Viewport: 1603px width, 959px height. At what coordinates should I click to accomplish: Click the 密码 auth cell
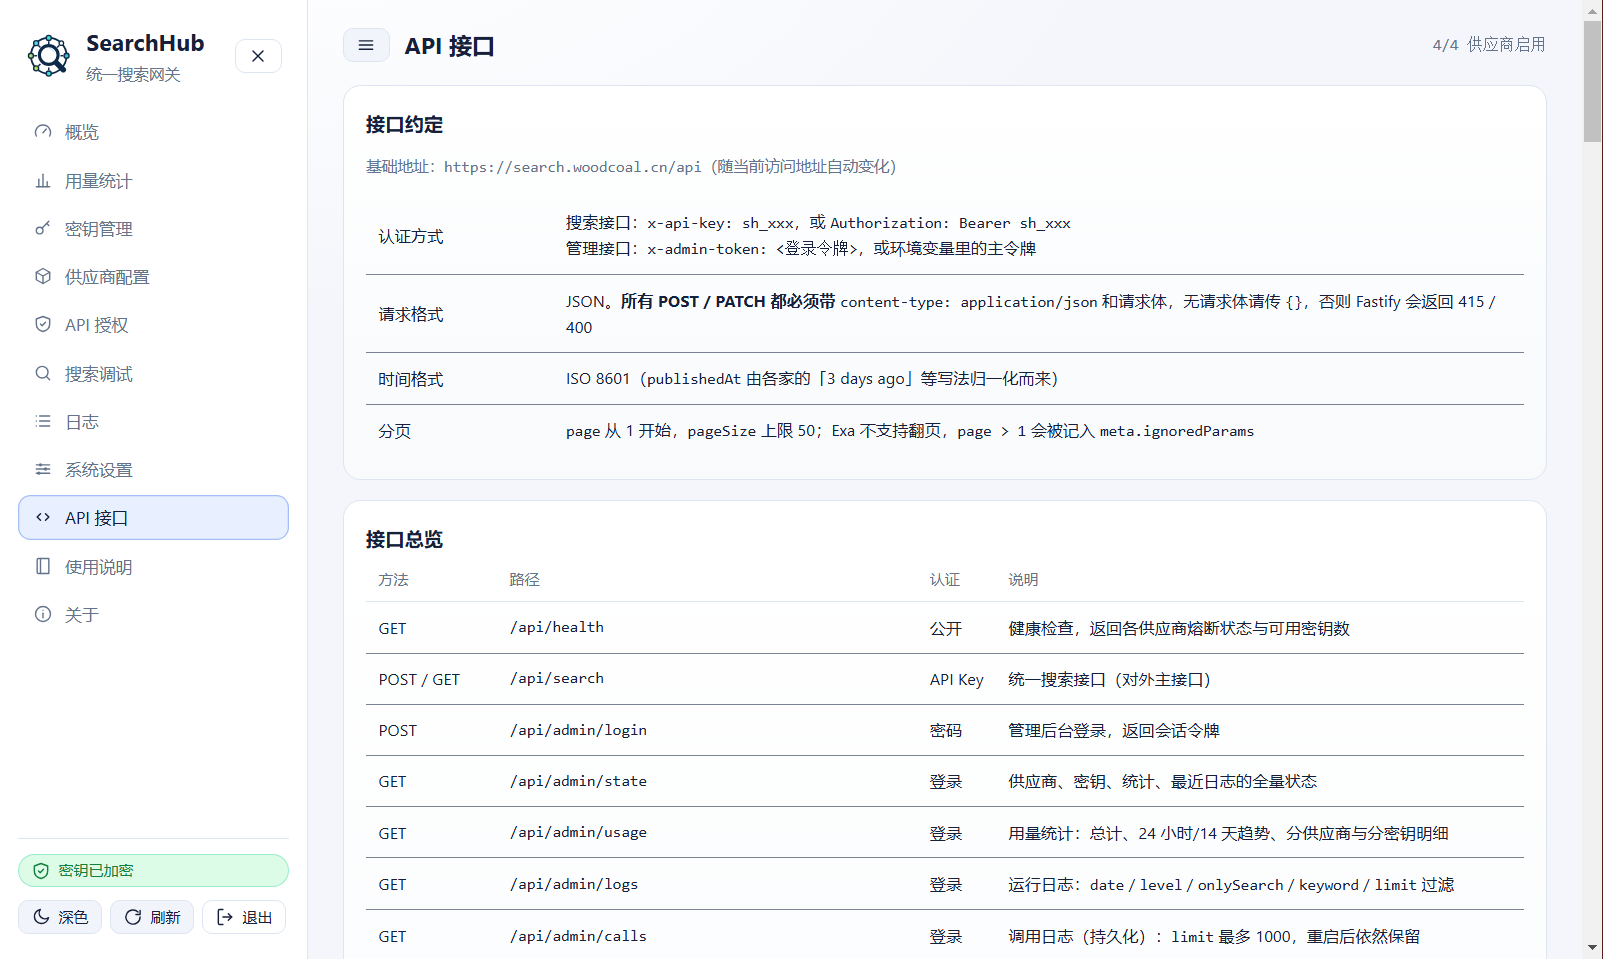pos(946,730)
